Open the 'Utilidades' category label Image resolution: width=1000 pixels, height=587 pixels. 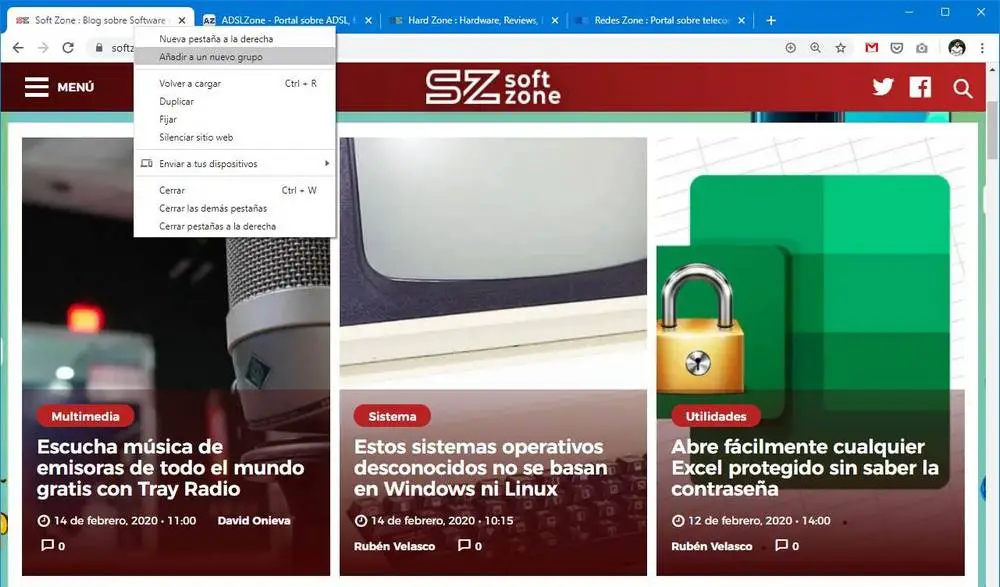point(716,417)
